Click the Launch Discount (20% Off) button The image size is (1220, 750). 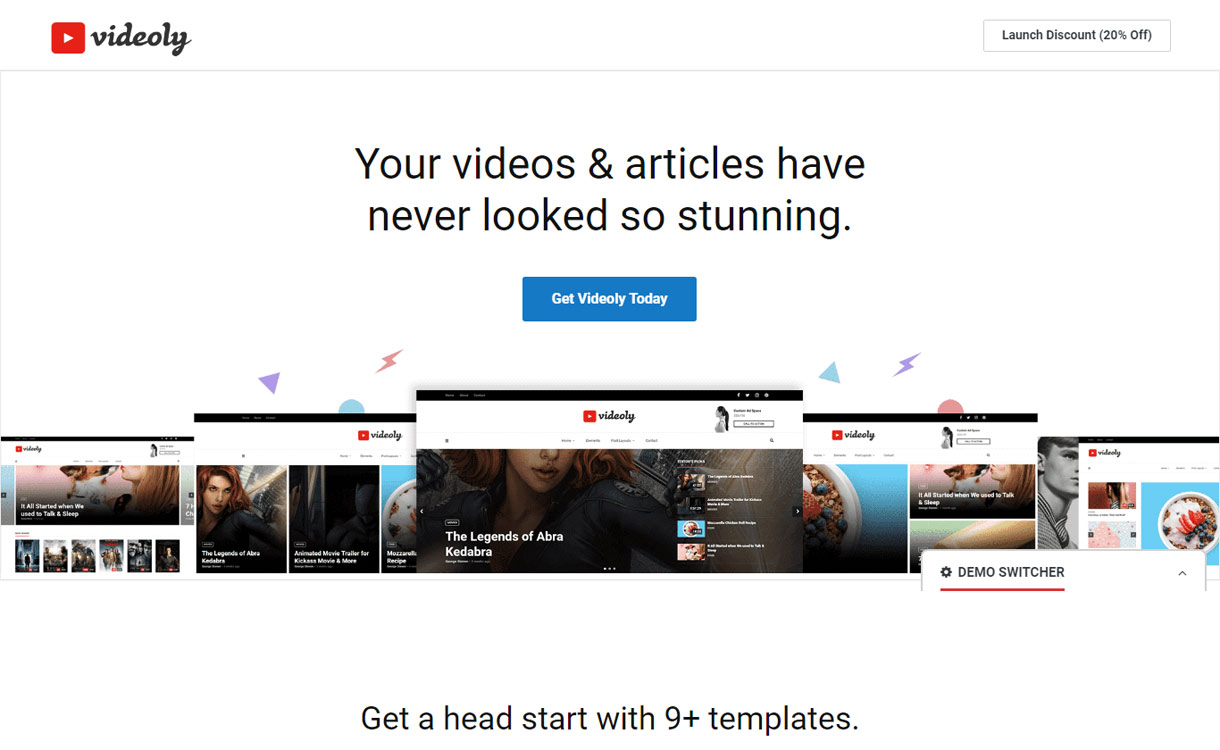tap(1076, 35)
